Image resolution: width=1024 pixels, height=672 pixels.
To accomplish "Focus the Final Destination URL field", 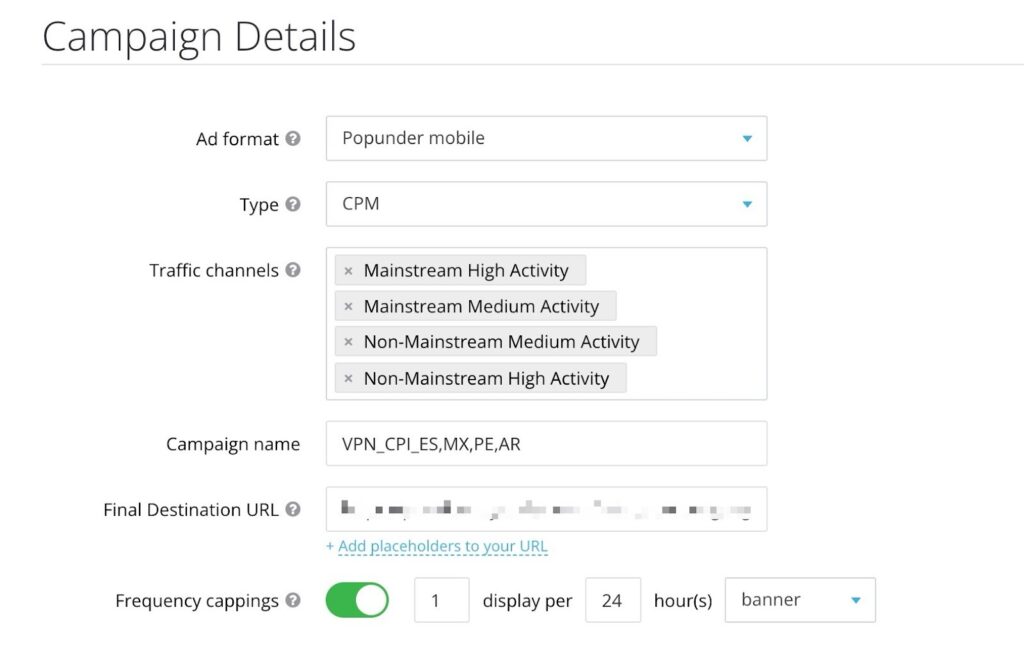I will pyautogui.click(x=546, y=509).
